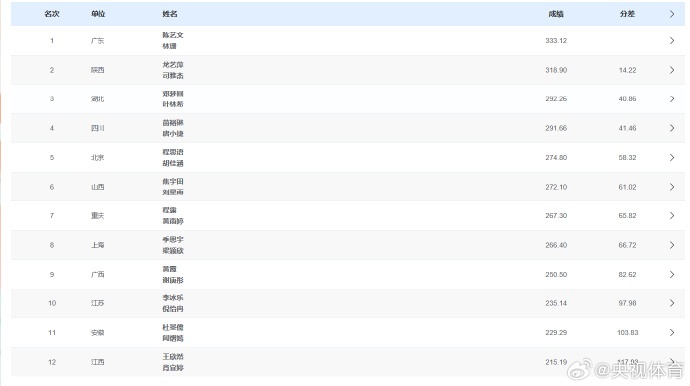Open the chevron on the 291.66 row
This screenshot has height=386, width=690.
point(672,128)
